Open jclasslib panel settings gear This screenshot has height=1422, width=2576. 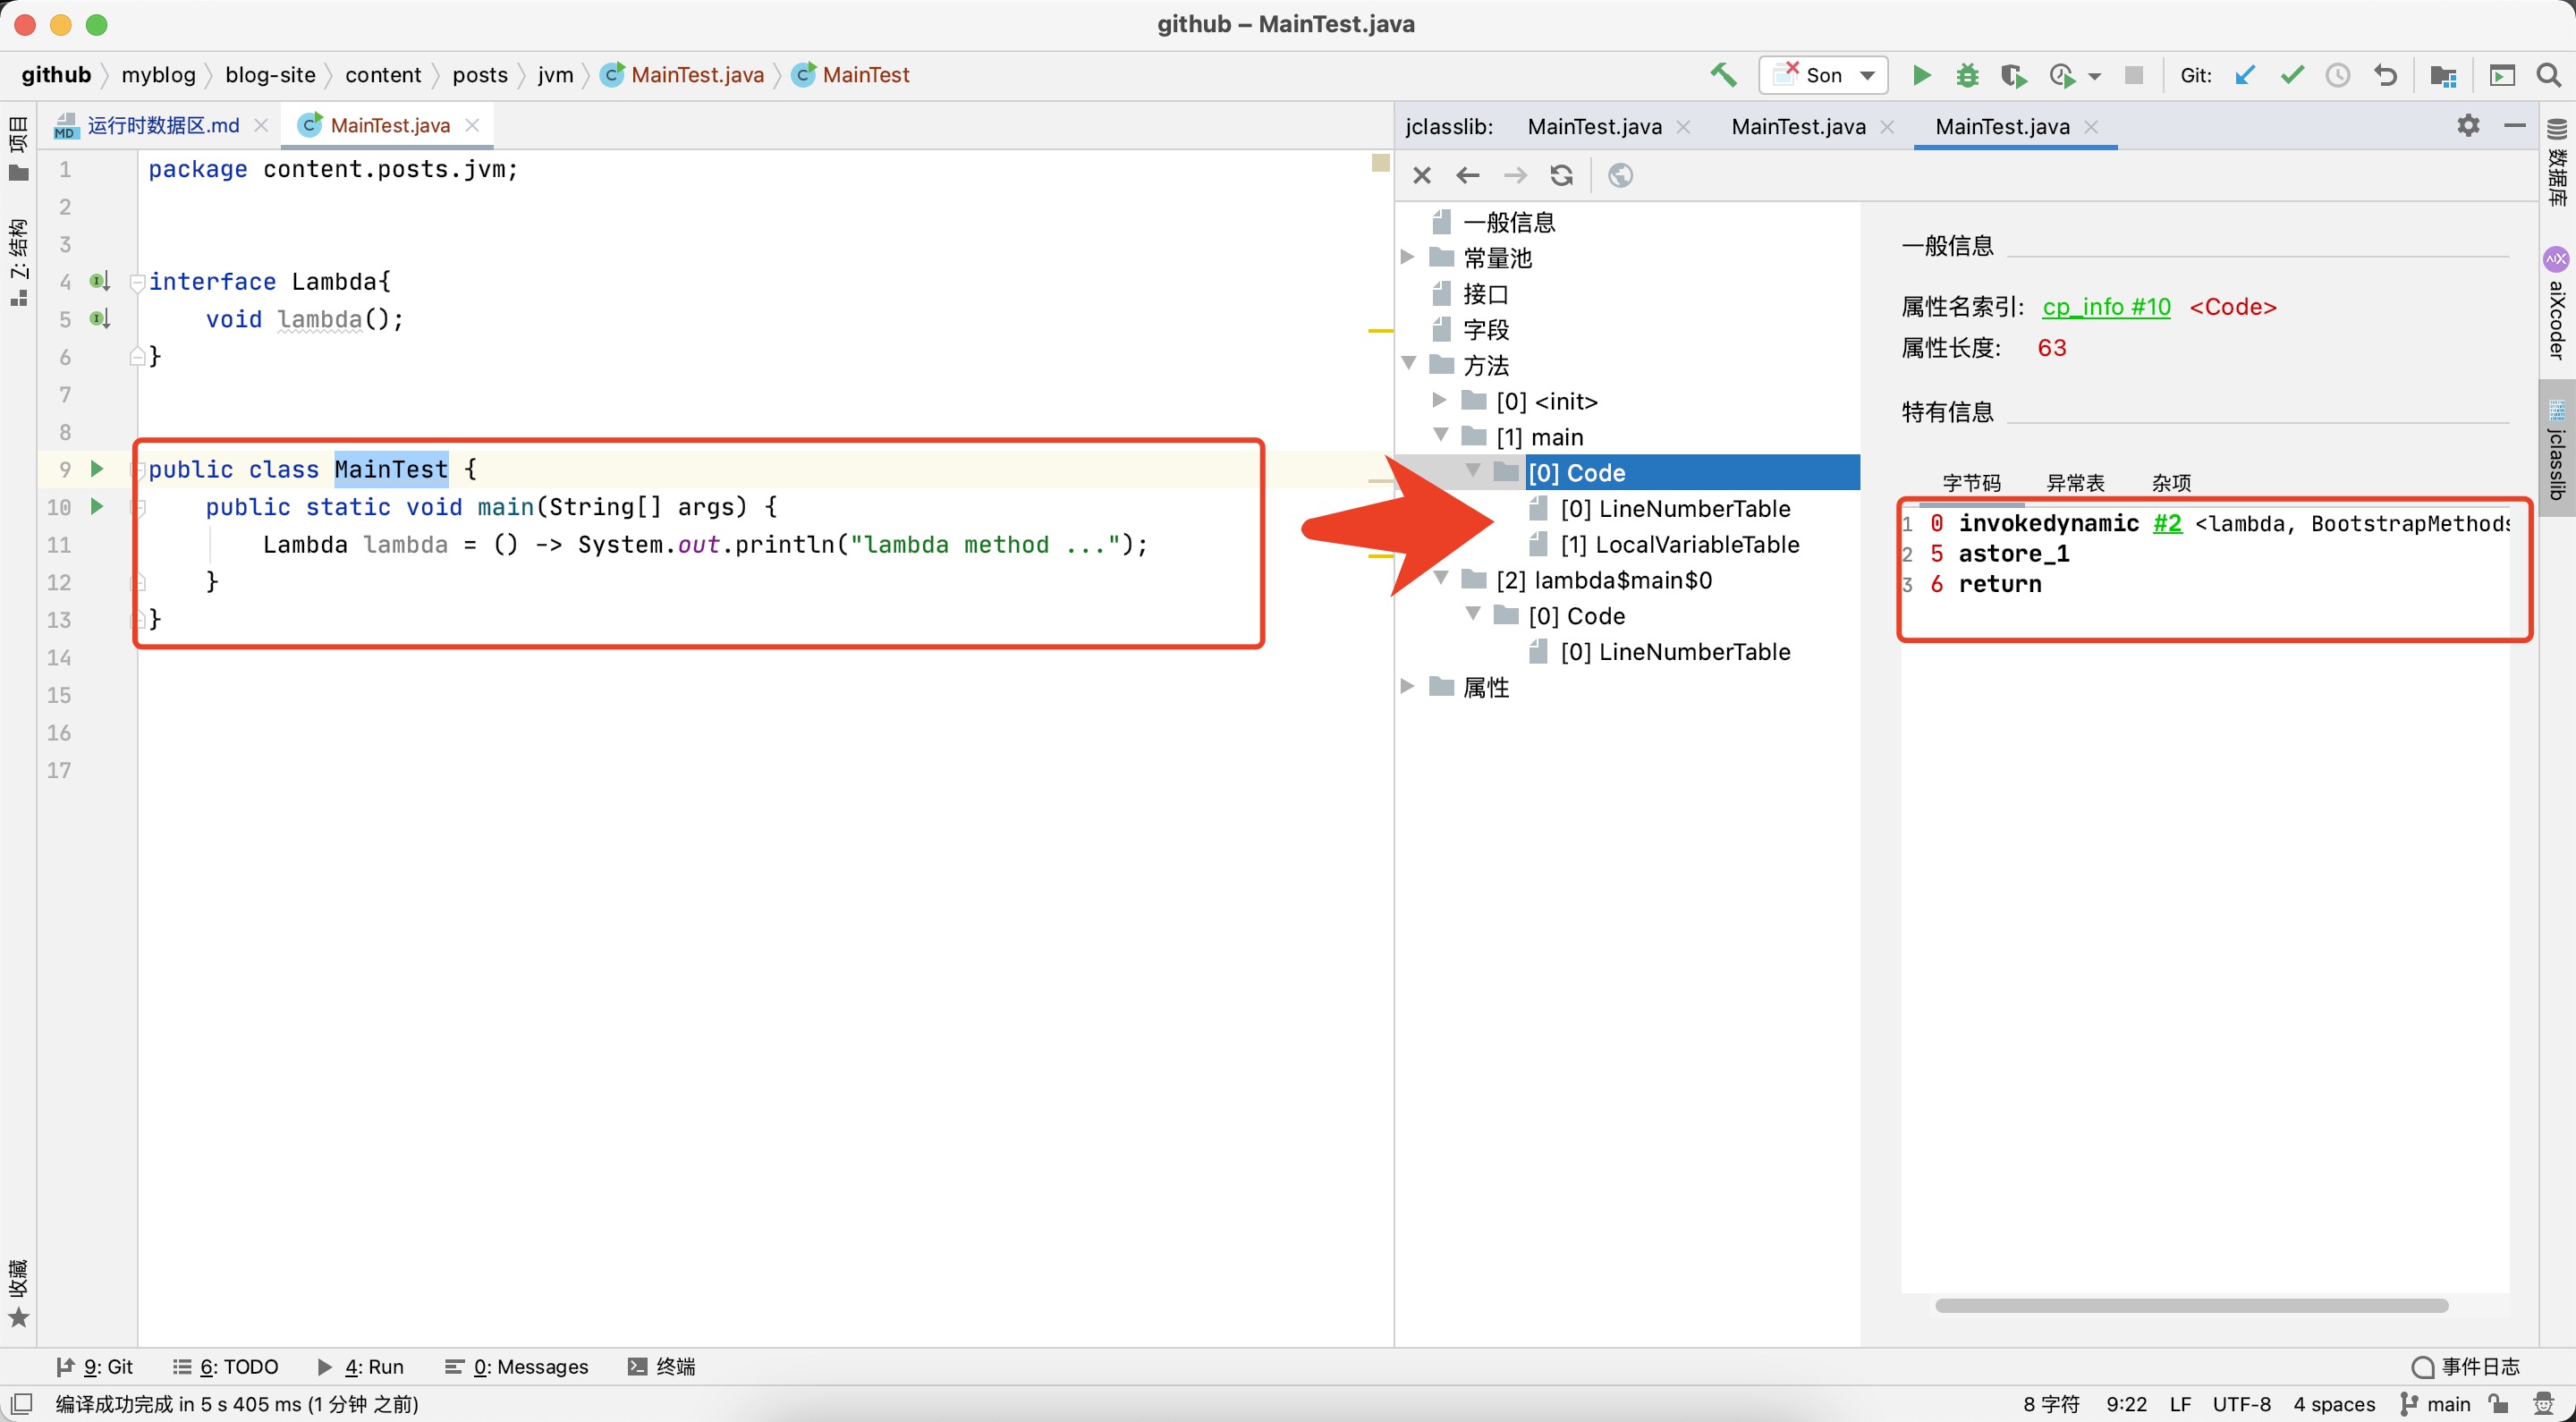(2468, 125)
